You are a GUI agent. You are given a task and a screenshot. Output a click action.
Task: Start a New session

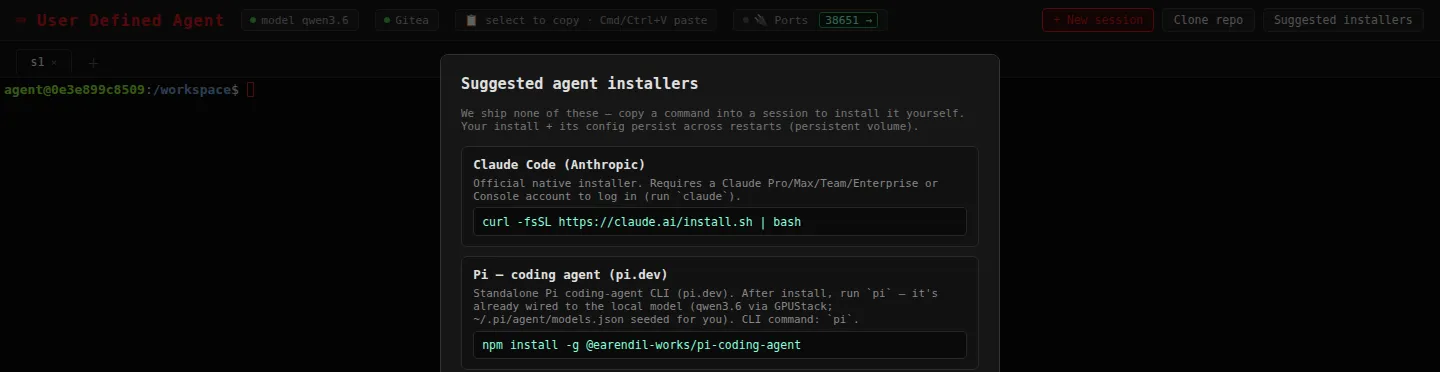coord(1098,20)
